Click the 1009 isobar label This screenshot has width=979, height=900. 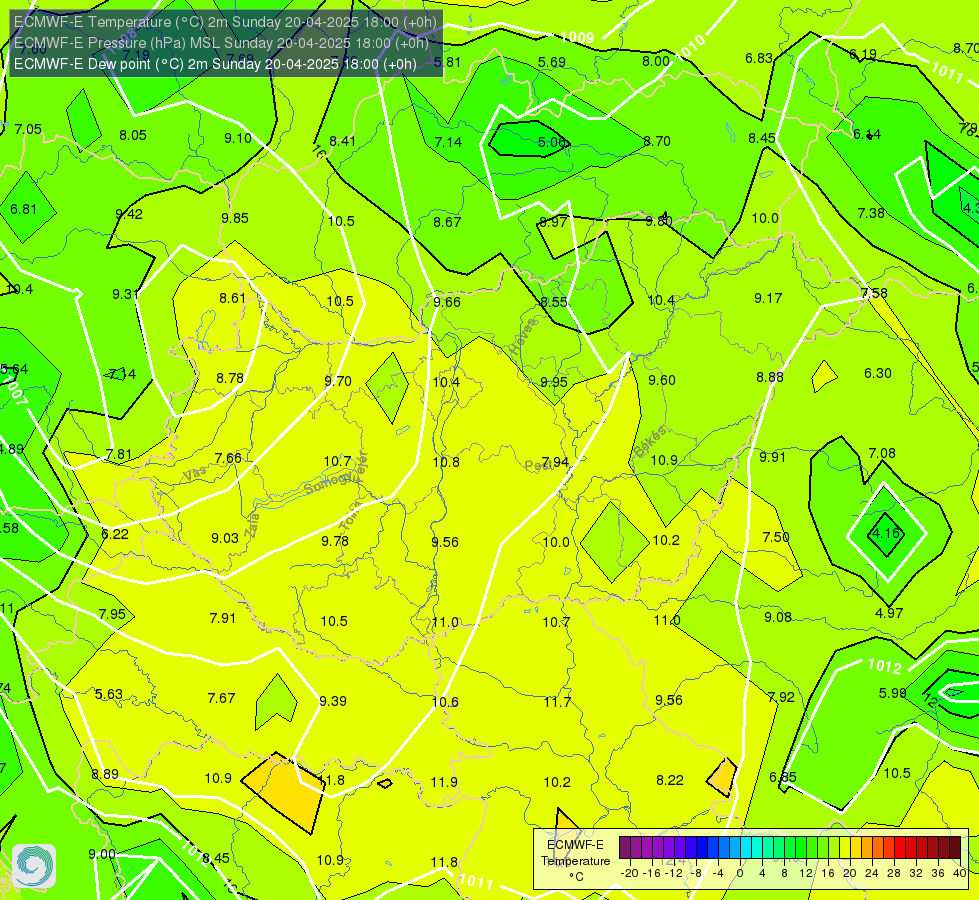tap(577, 37)
